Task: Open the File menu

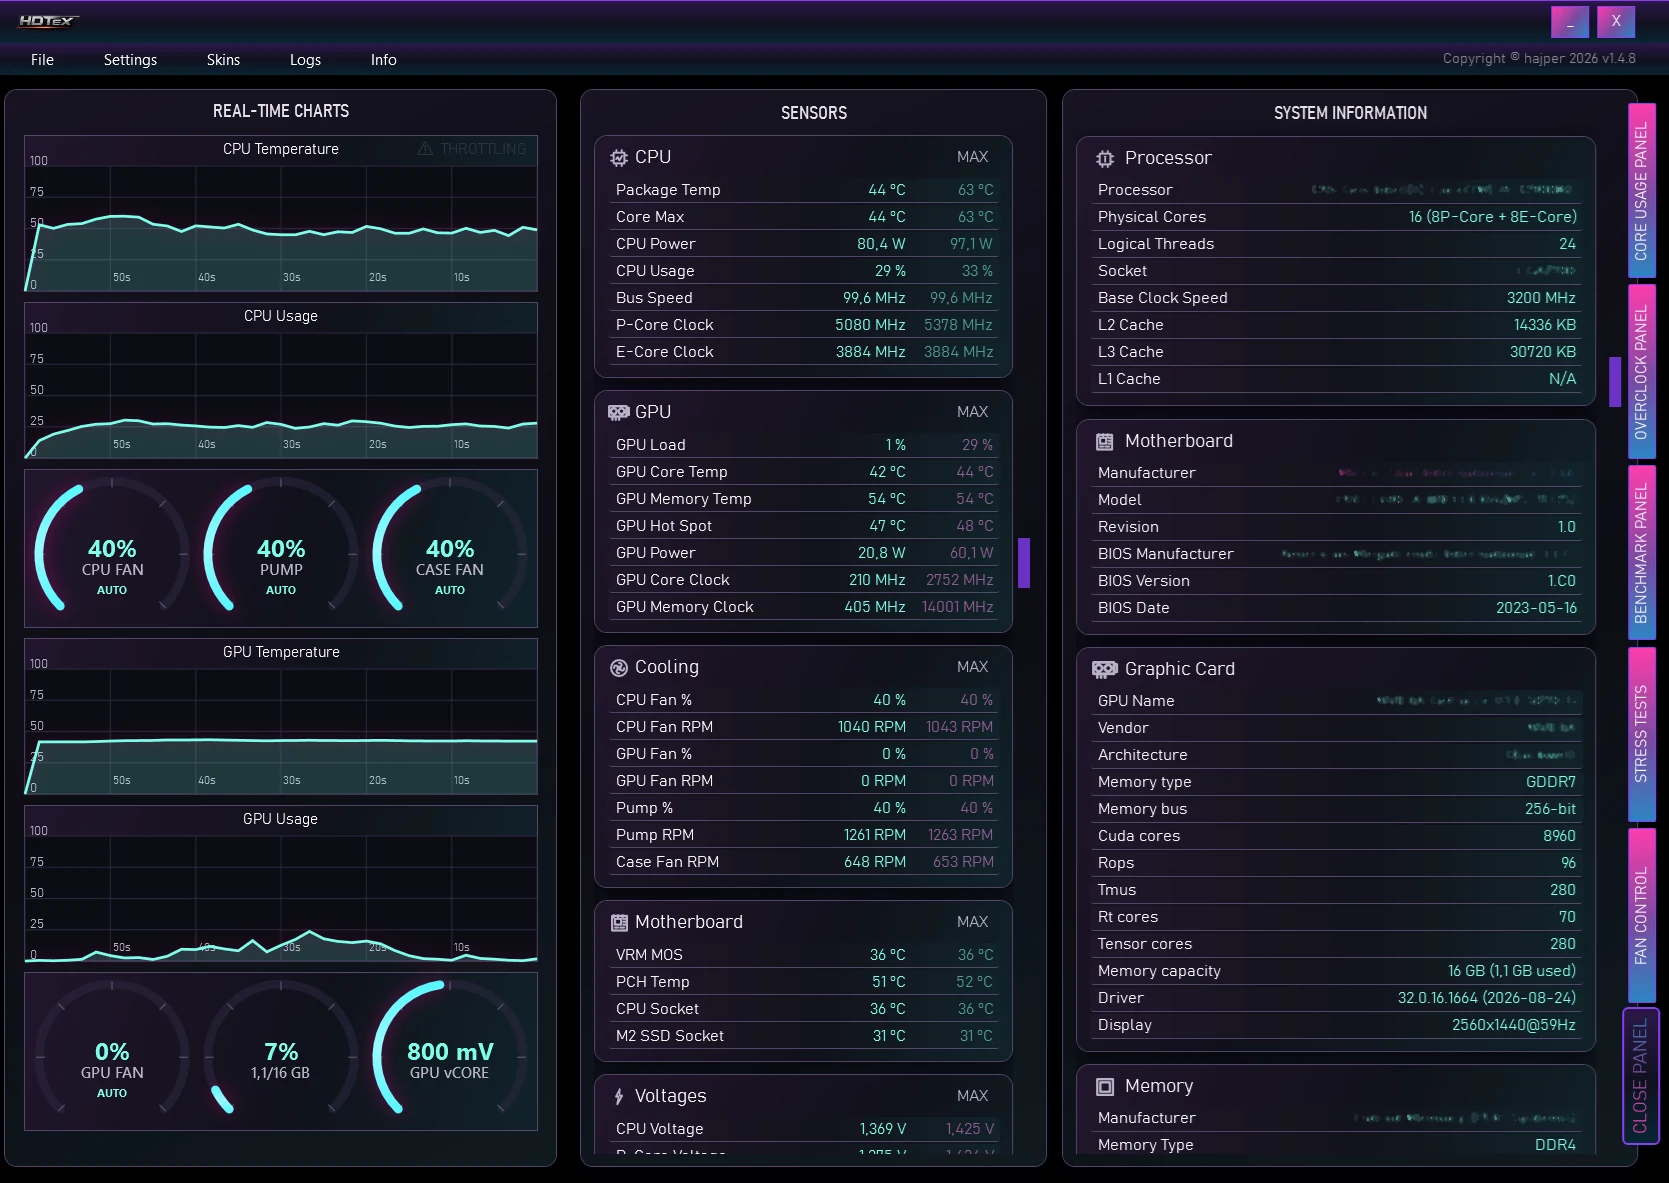Action: pyautogui.click(x=42, y=60)
